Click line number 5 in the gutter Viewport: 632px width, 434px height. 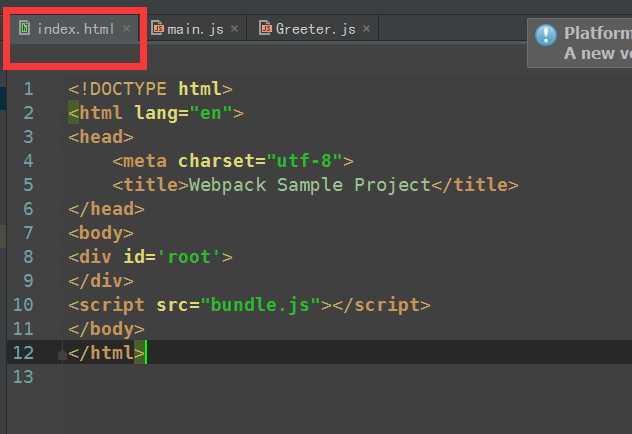pos(28,185)
